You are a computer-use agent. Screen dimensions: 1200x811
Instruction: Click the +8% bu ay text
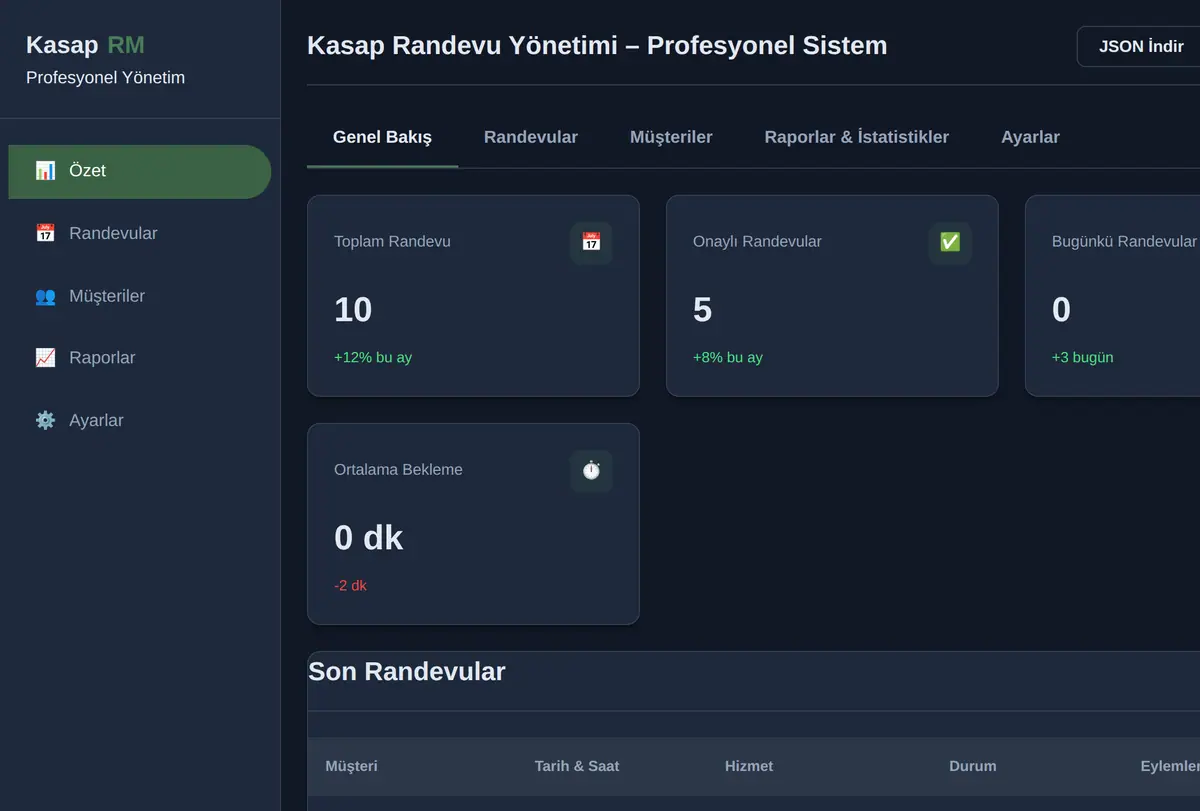728,357
